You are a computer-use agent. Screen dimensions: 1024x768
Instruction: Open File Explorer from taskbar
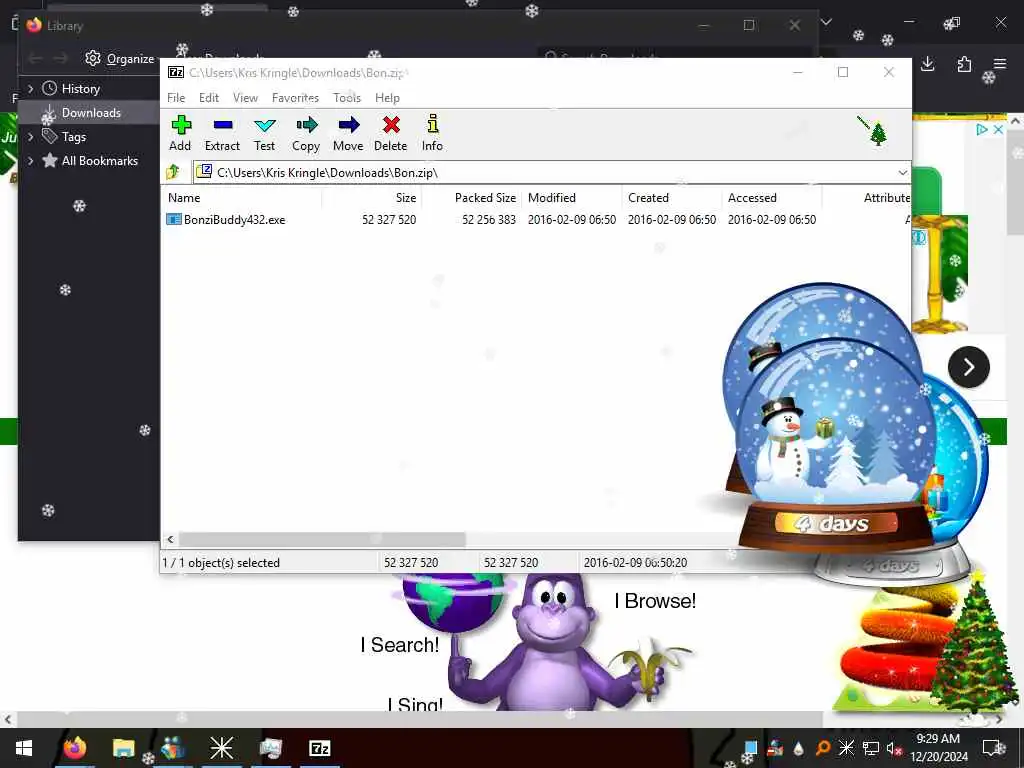pyautogui.click(x=123, y=748)
